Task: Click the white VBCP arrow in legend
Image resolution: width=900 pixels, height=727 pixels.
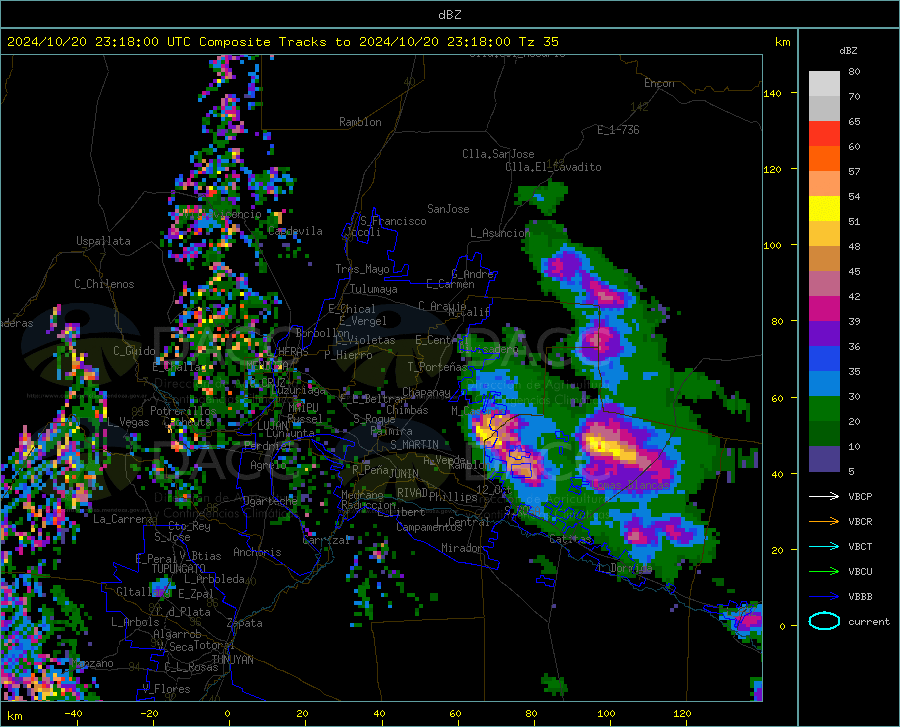Action: (x=824, y=496)
